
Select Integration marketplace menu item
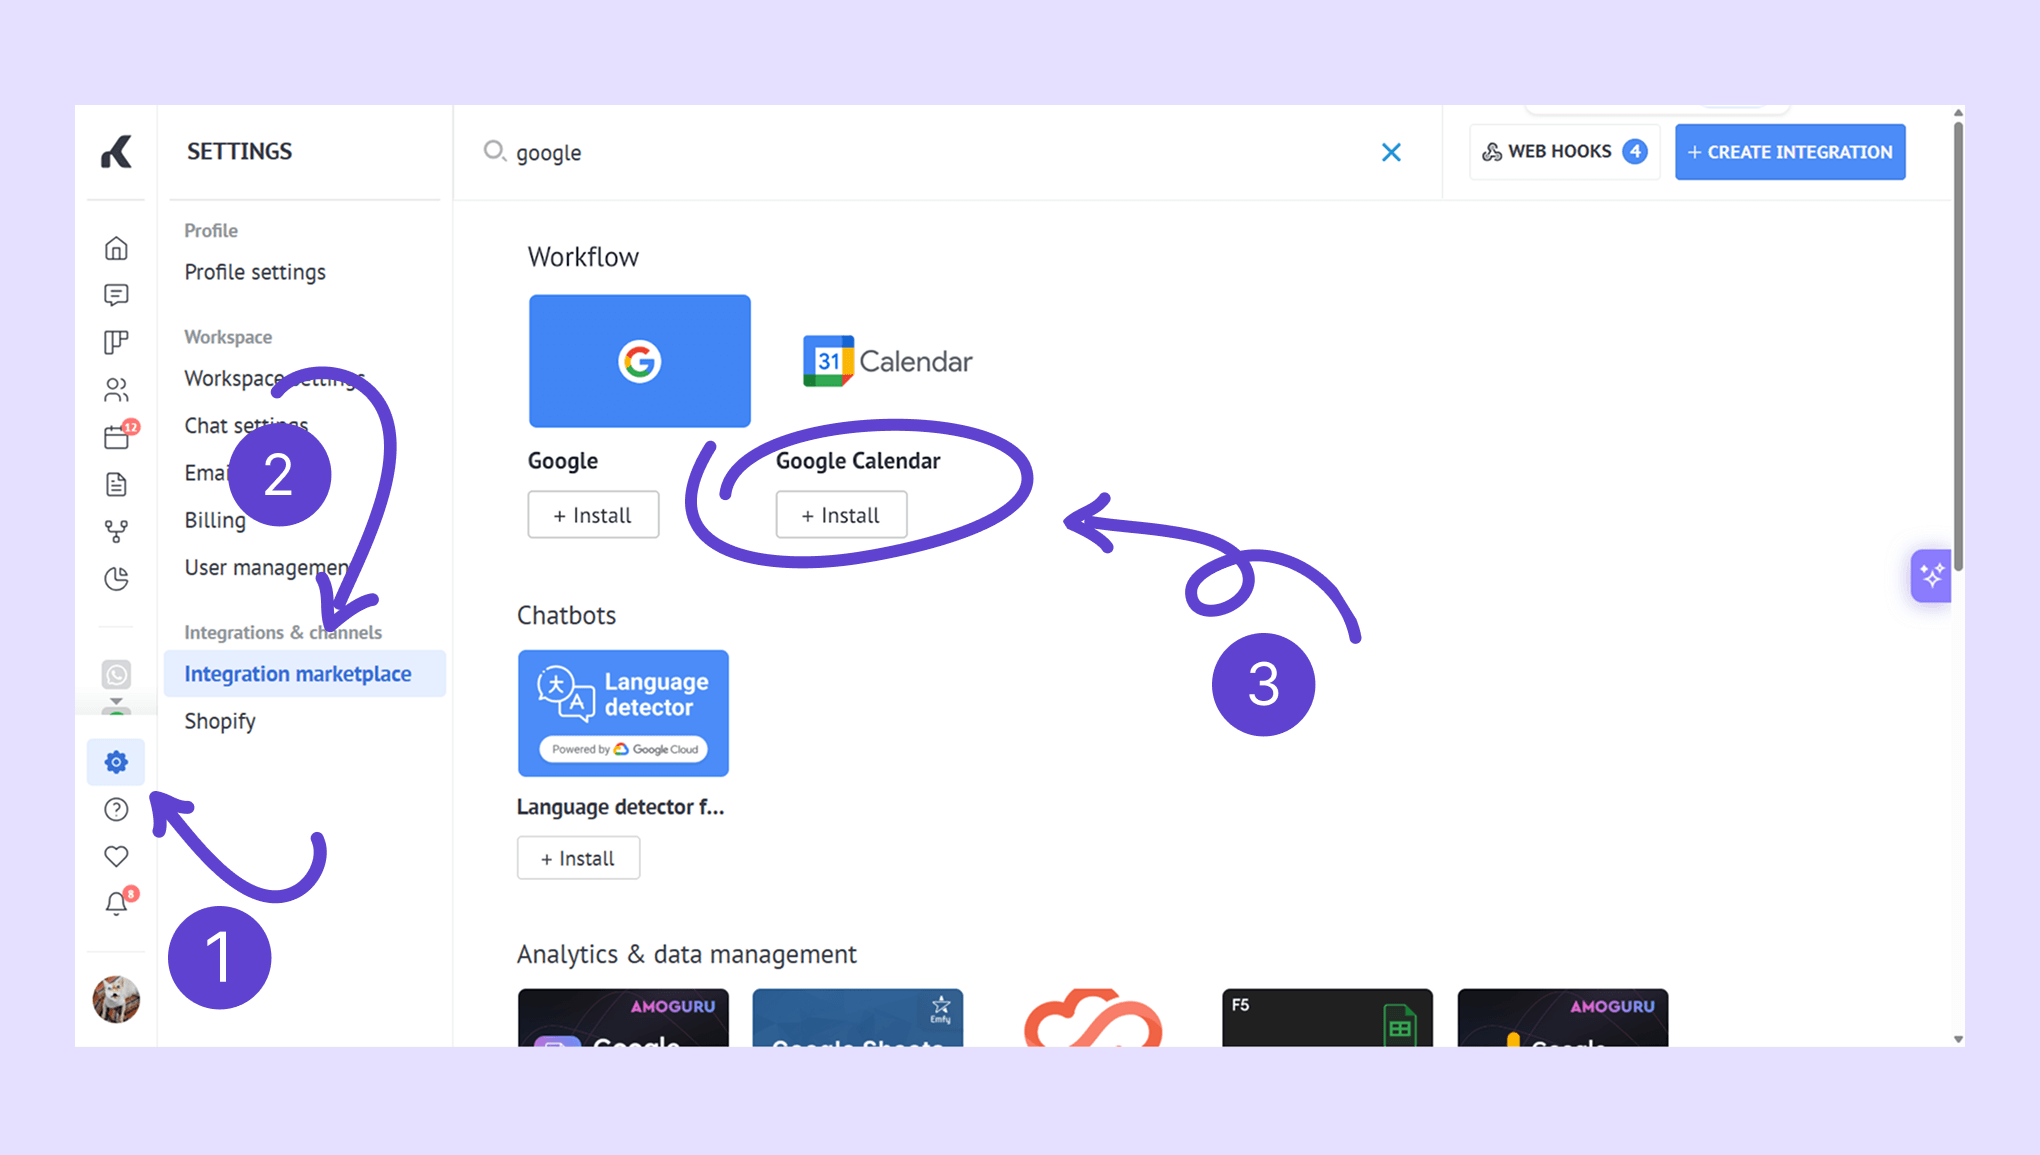298,674
